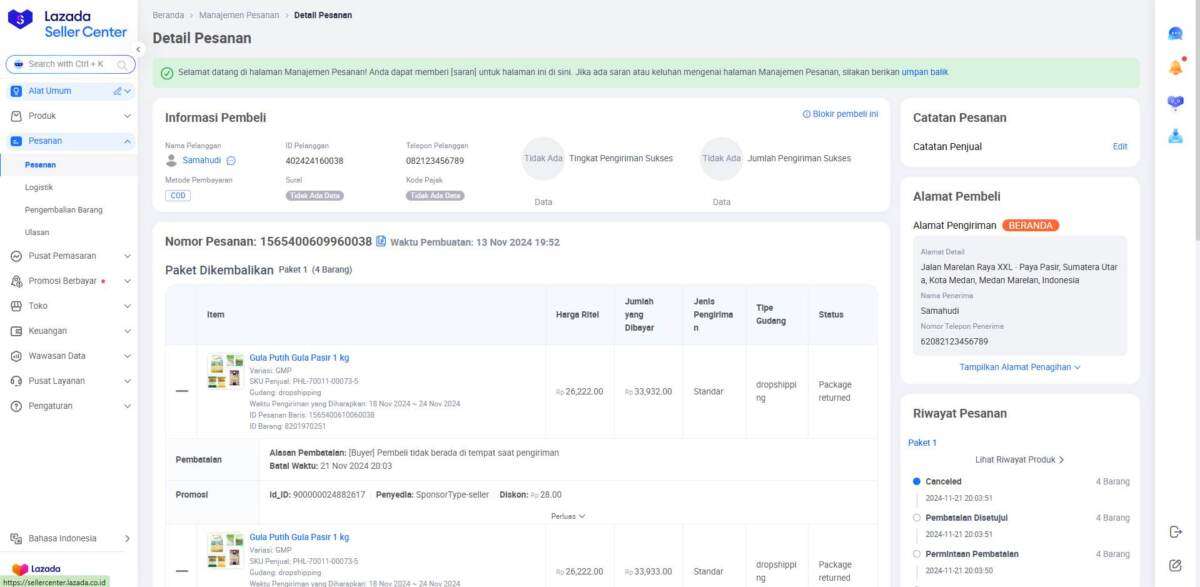1200x587 pixels.
Task: Collapse second Gula Putih row minus icon
Action: tap(181, 571)
